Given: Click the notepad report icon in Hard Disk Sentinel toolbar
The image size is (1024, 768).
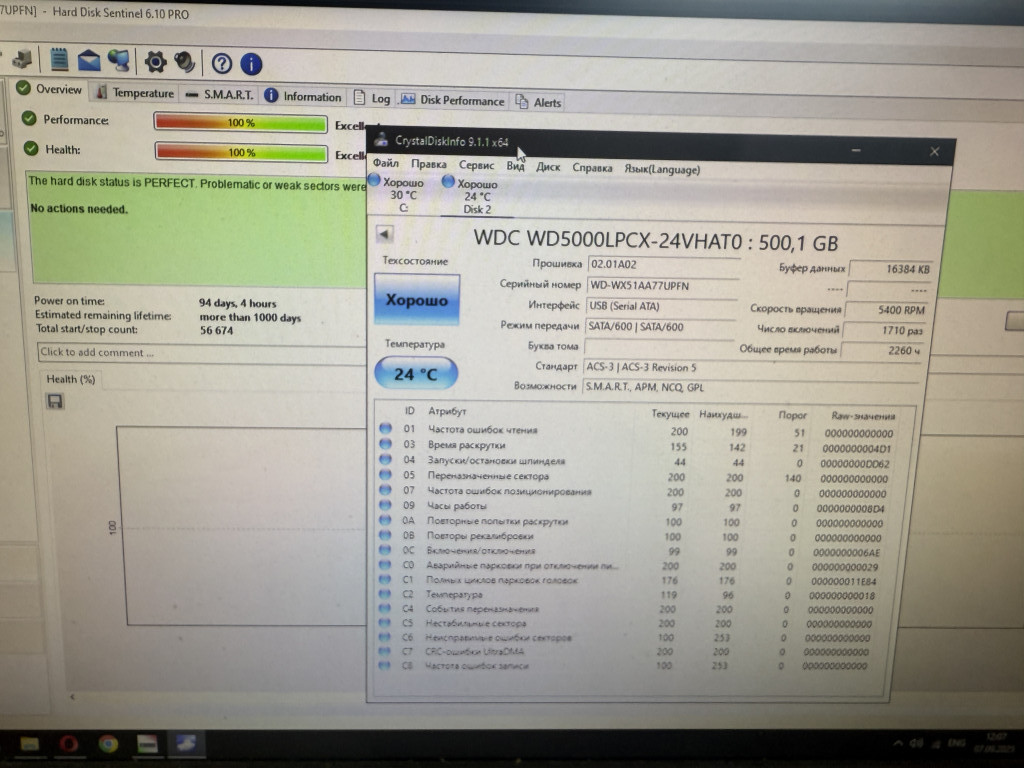Looking at the screenshot, I should (59, 59).
